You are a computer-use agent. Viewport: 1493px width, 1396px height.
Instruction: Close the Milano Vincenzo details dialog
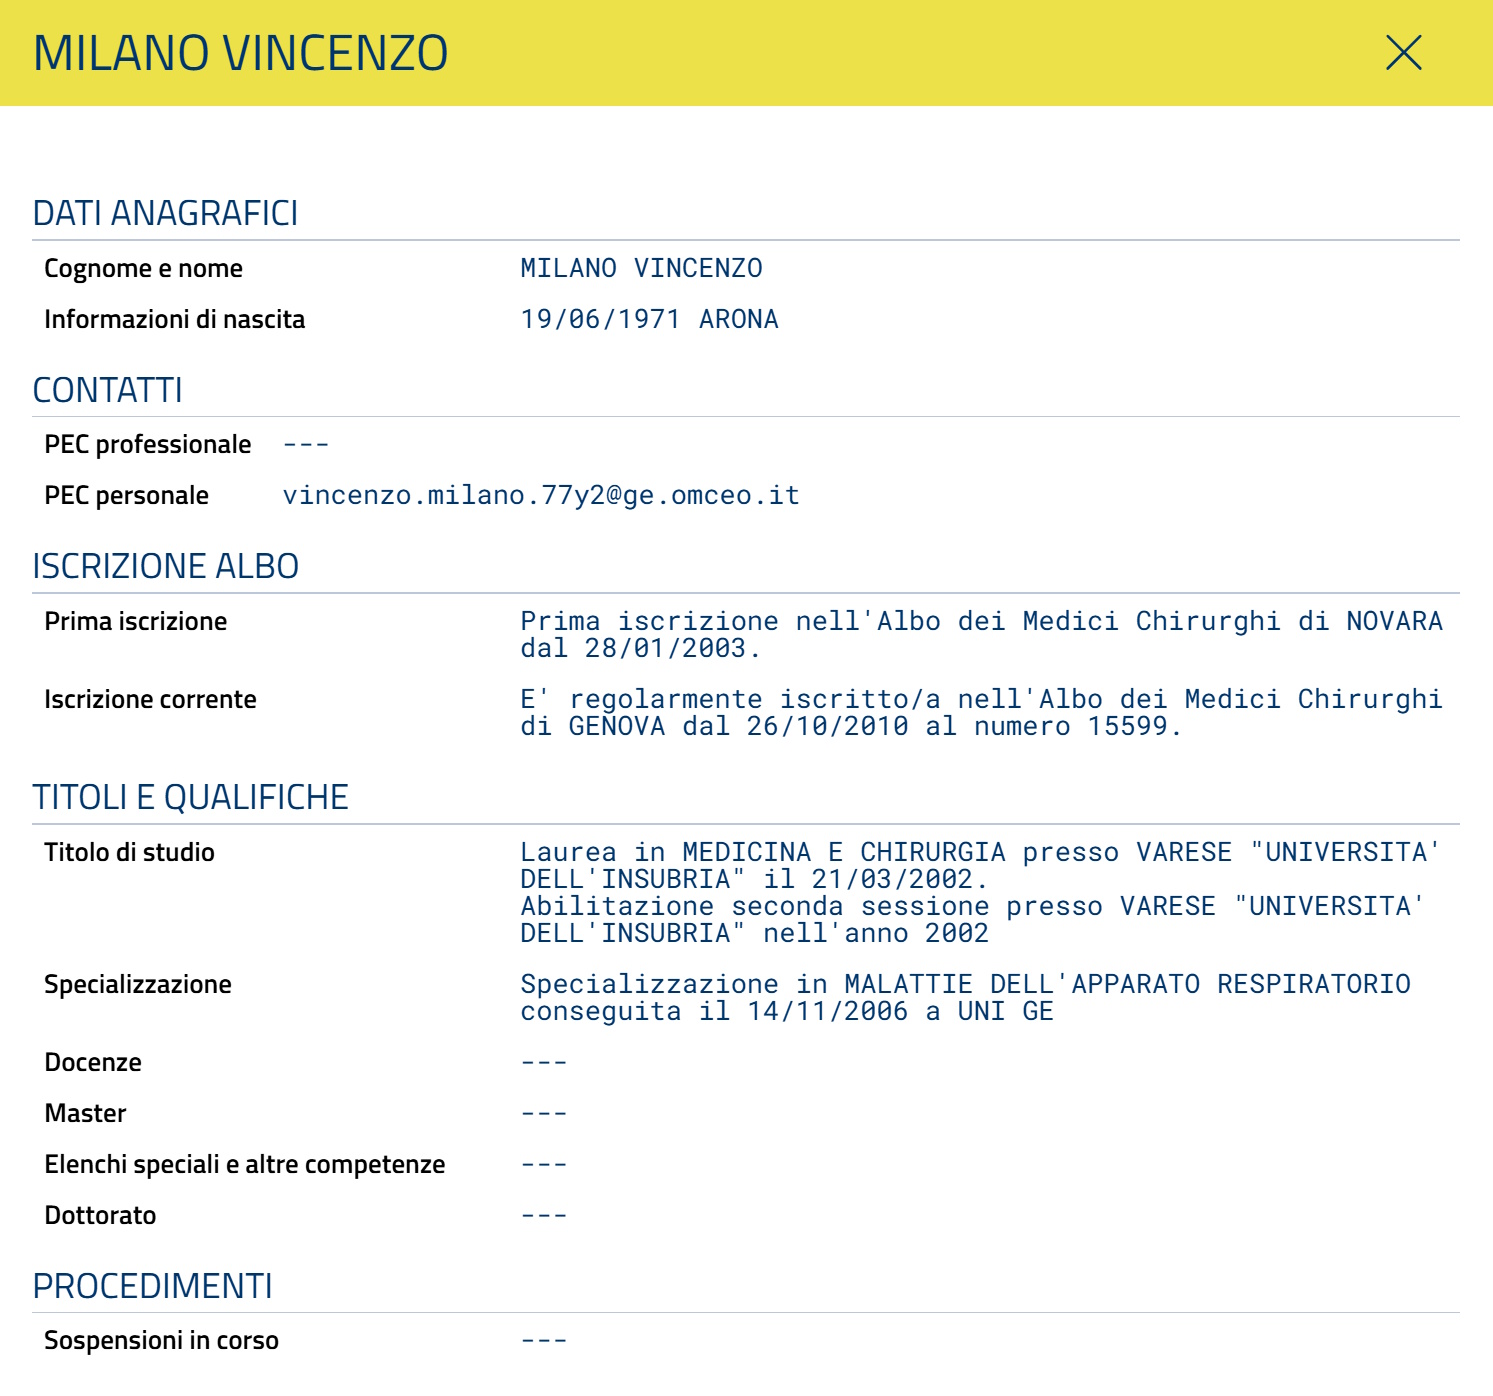coord(1403,53)
